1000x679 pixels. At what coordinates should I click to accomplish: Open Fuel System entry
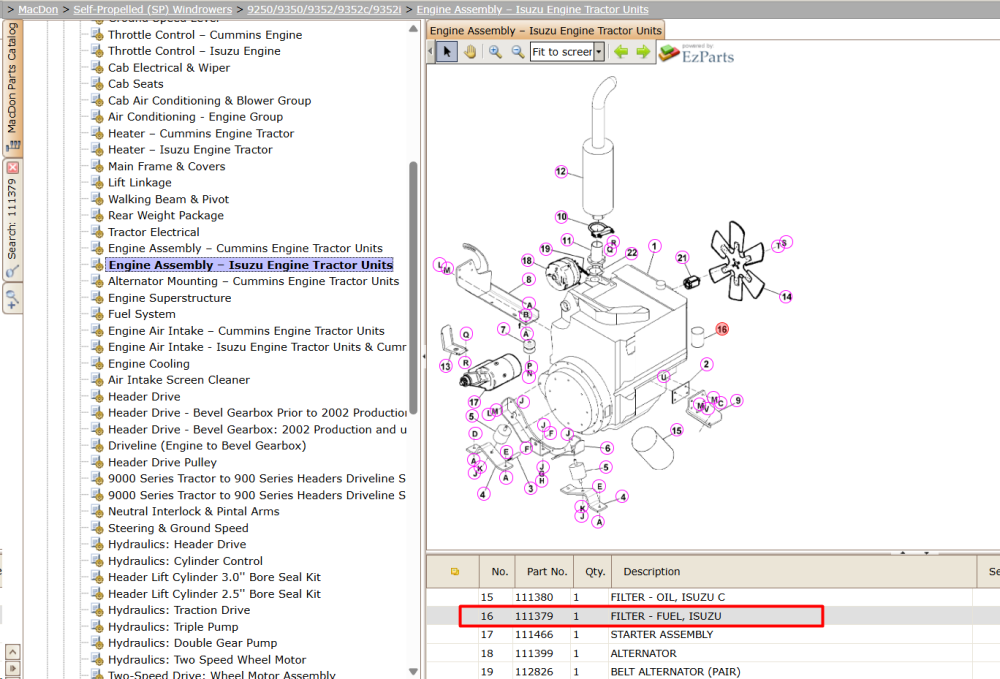142,314
